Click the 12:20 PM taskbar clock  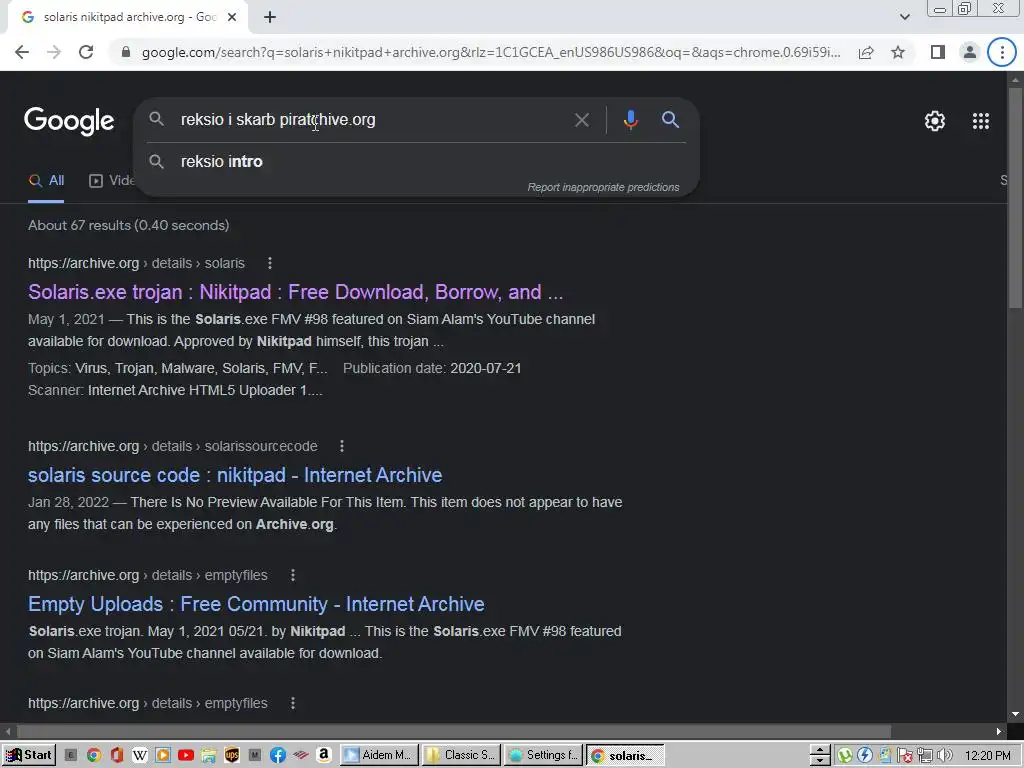987,756
